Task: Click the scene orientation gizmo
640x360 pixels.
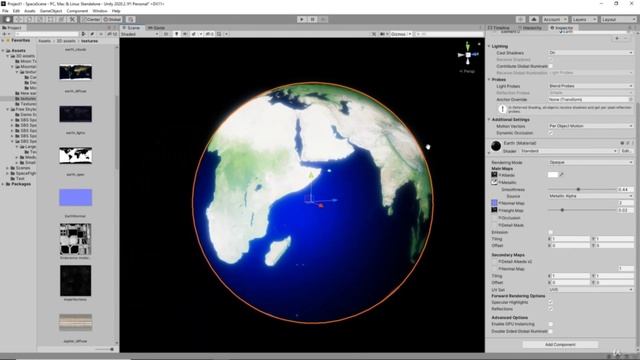Action: (468, 55)
